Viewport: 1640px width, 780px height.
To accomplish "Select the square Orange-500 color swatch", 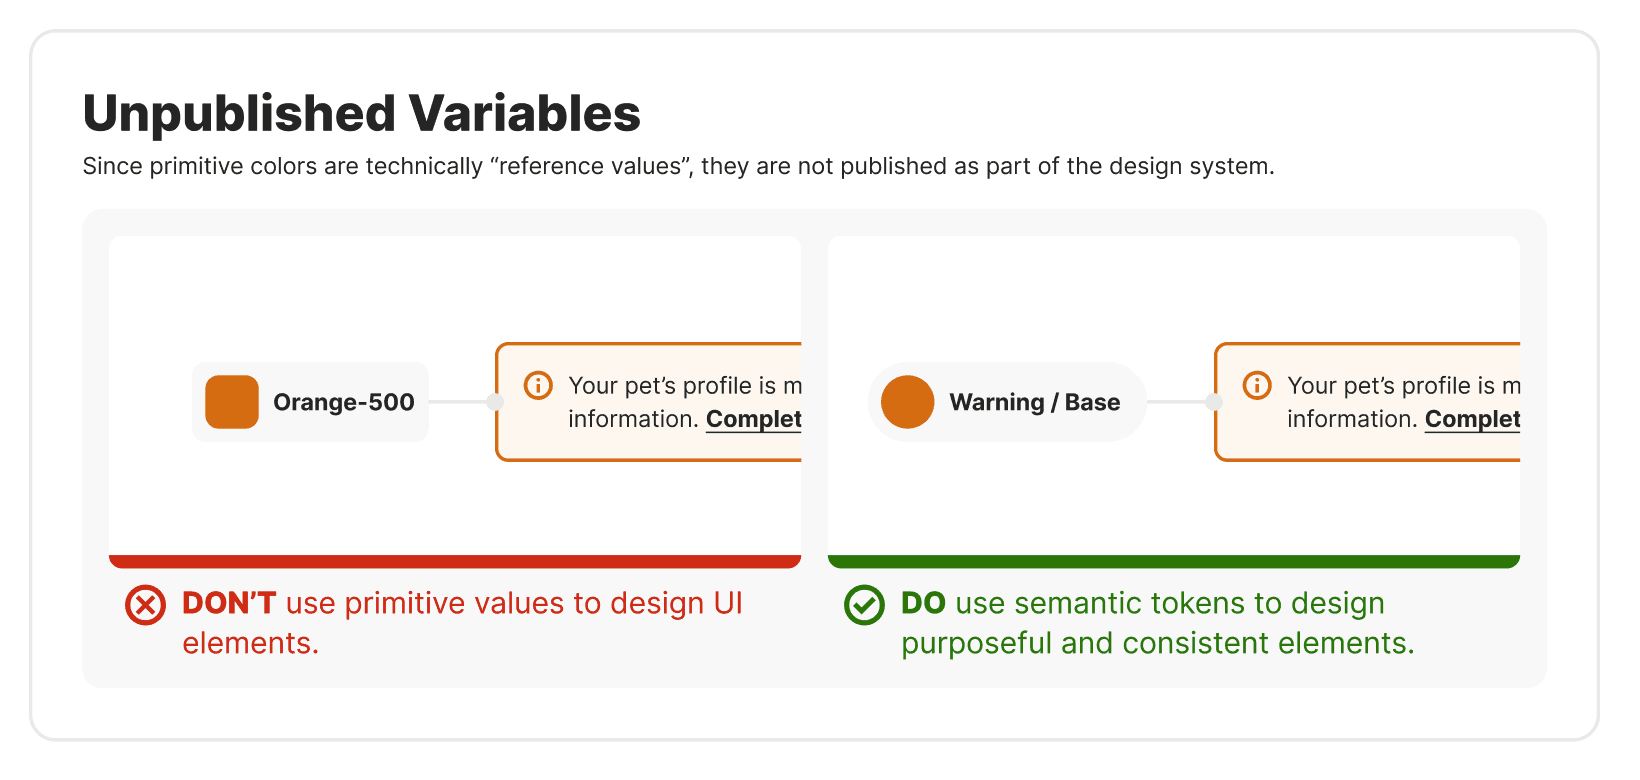I will 232,402.
